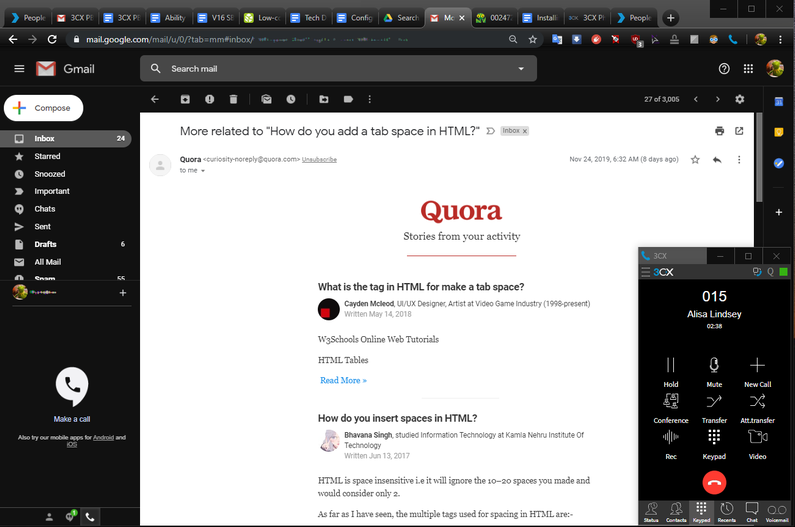The height and width of the screenshot is (527, 795).
Task: Switch to 3CX Voicemail tab
Action: (x=777, y=512)
